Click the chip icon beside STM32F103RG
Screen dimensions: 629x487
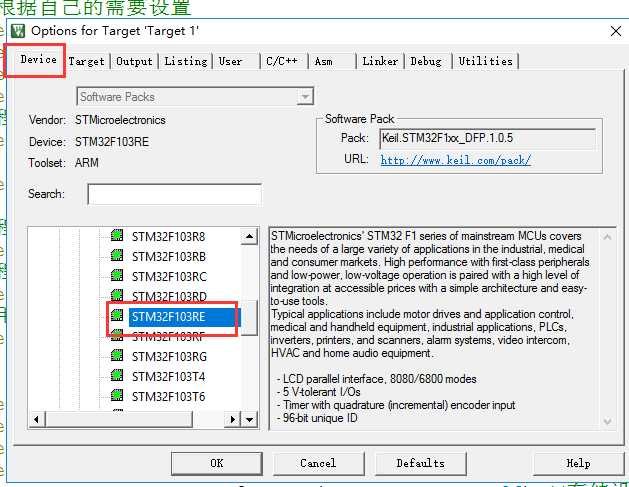point(117,356)
